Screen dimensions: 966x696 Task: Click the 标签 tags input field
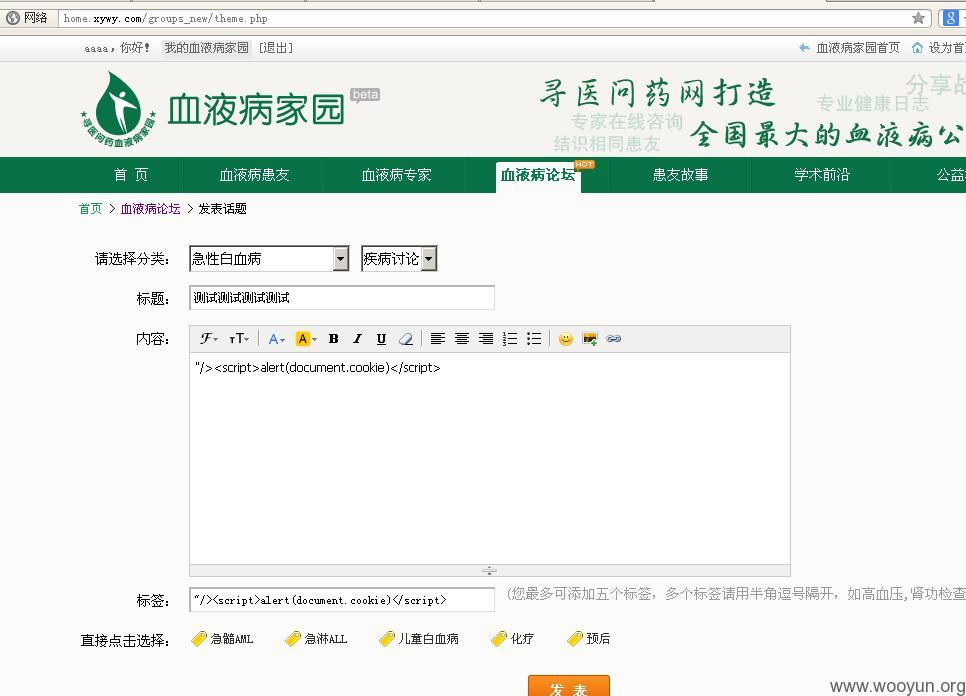point(342,600)
